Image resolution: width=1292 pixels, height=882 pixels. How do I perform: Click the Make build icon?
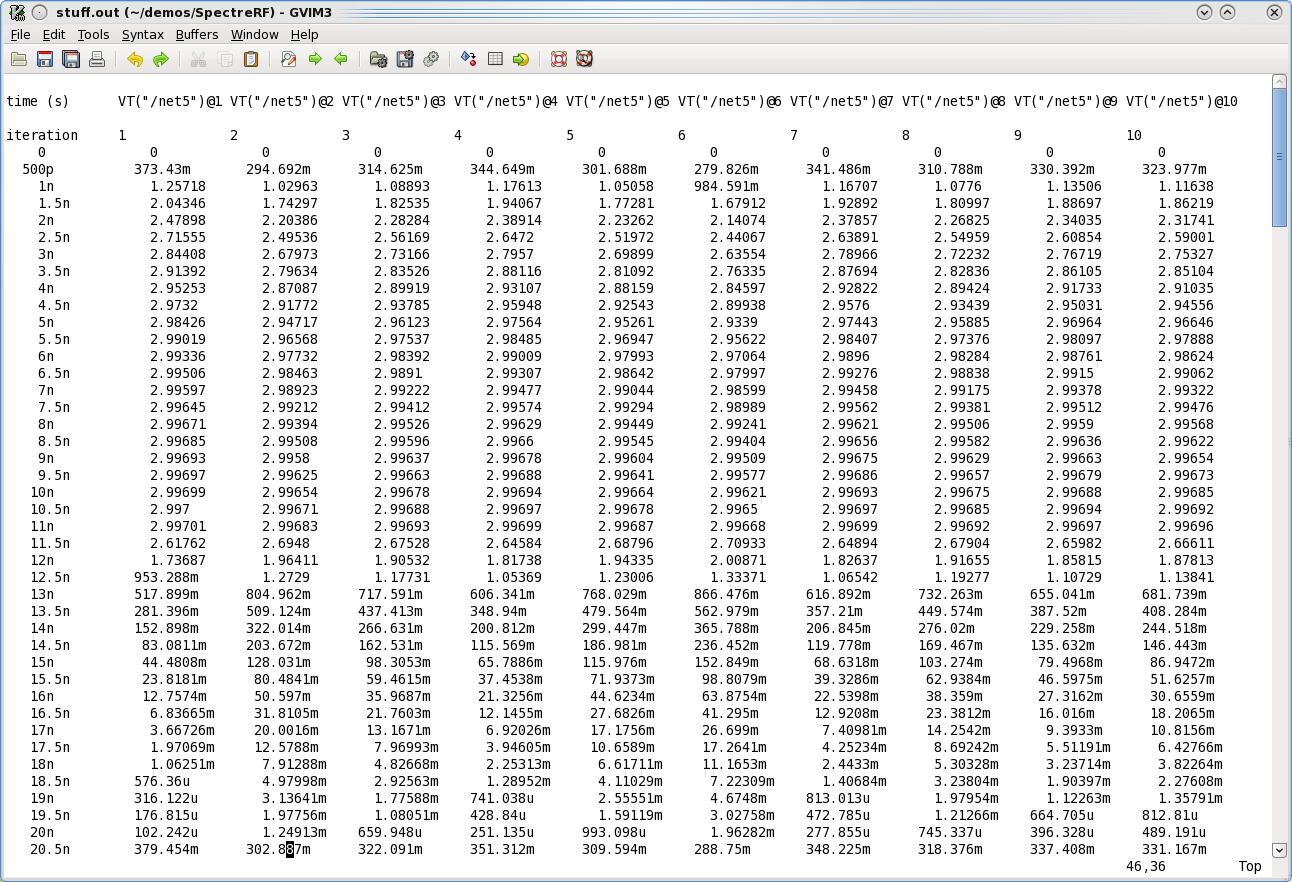click(468, 59)
